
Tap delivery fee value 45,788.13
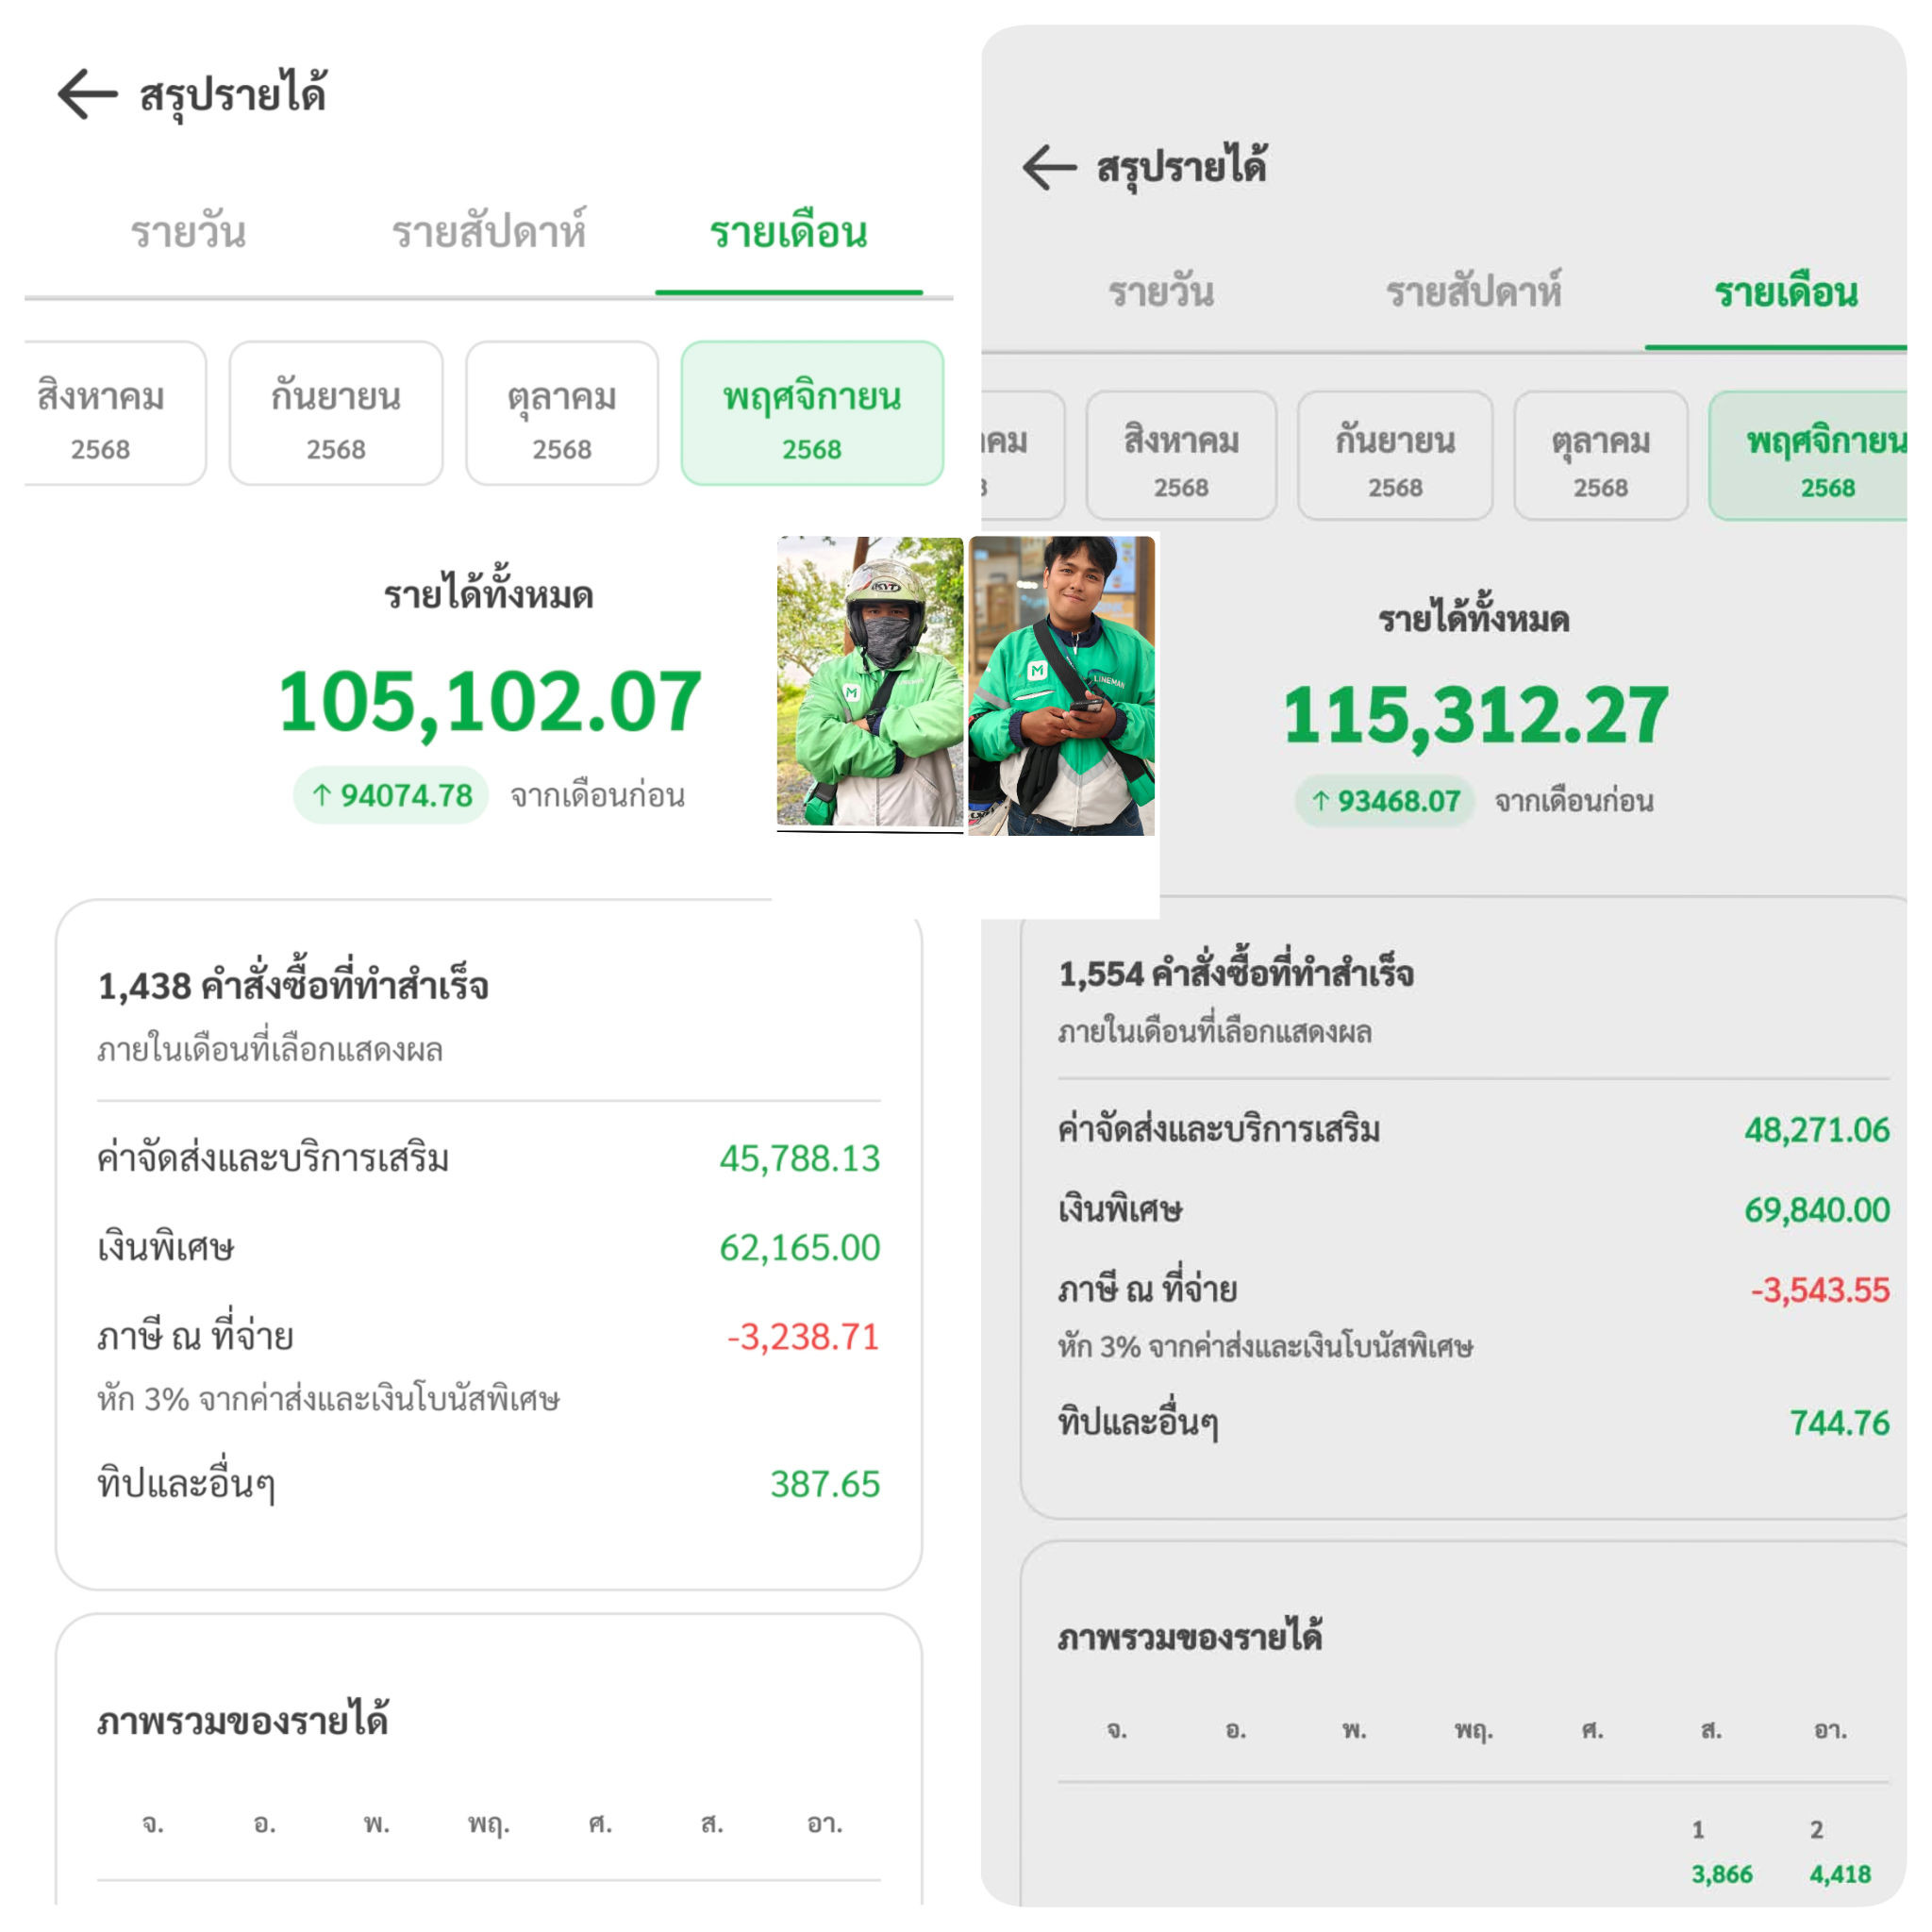[800, 1159]
